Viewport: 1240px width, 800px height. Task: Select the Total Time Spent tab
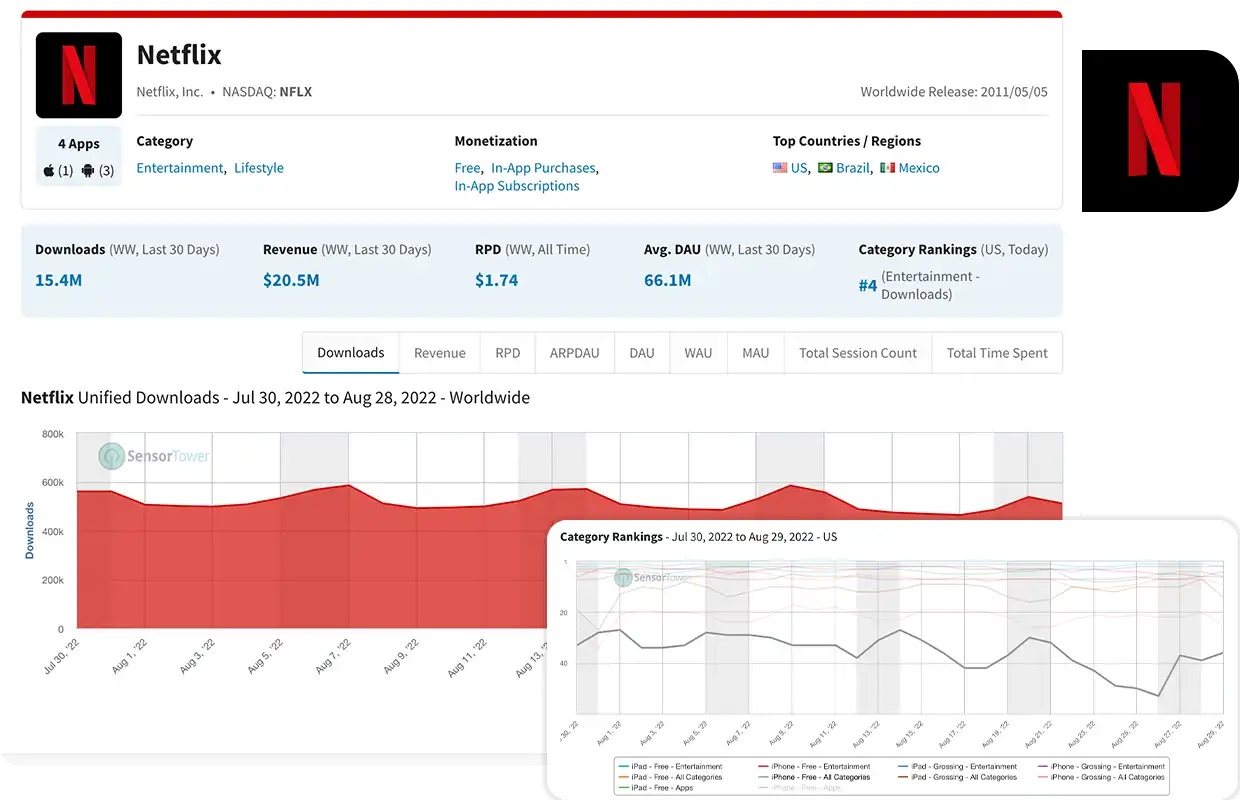(x=997, y=353)
